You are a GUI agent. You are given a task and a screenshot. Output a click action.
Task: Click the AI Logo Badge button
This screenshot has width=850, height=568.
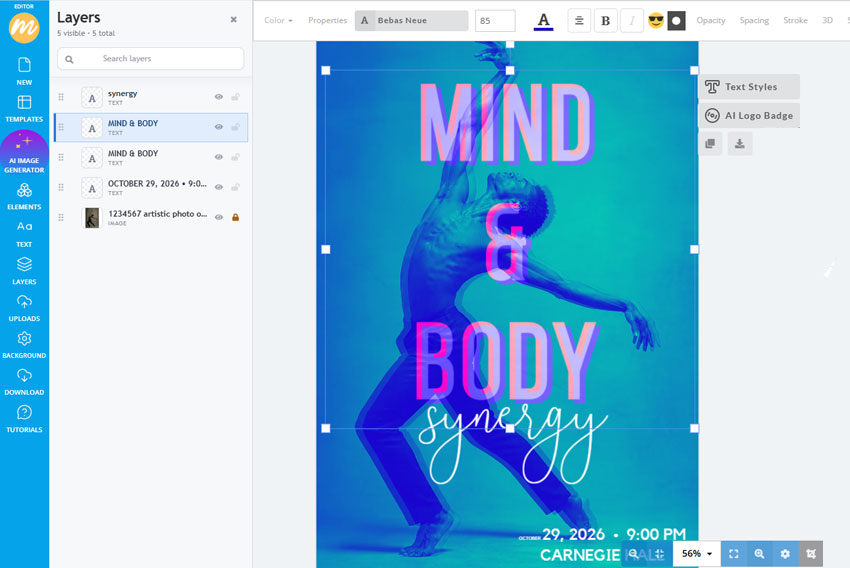coord(749,115)
